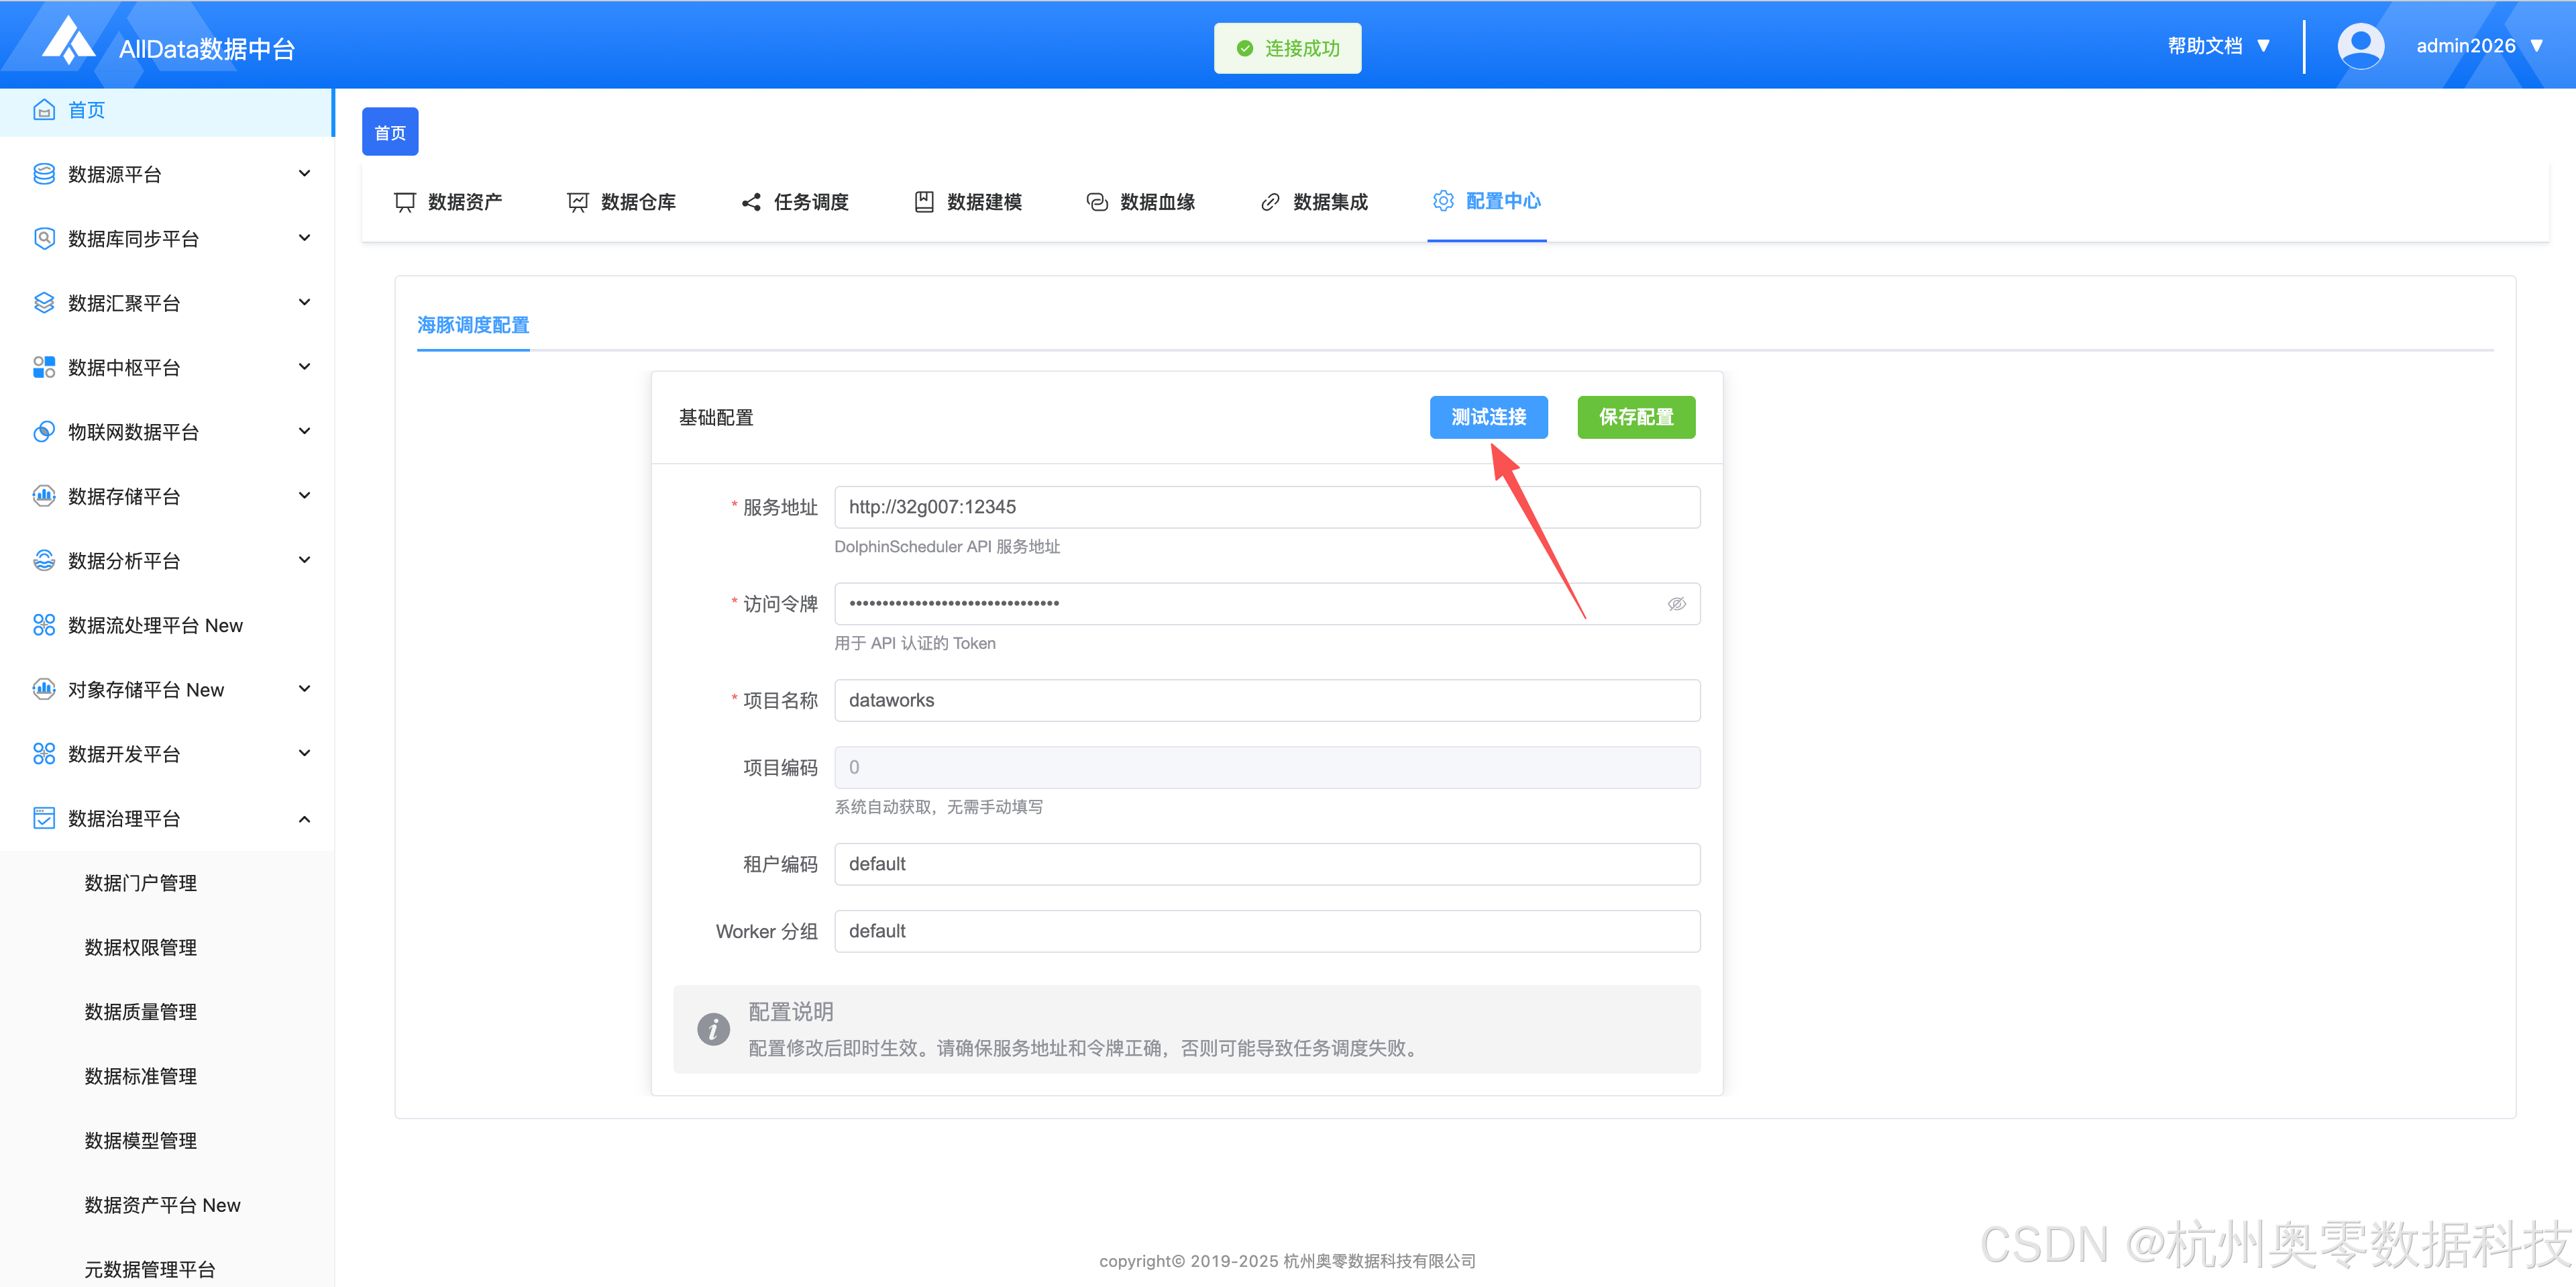
Task: Click the 项目名称 input field
Action: 1267,700
